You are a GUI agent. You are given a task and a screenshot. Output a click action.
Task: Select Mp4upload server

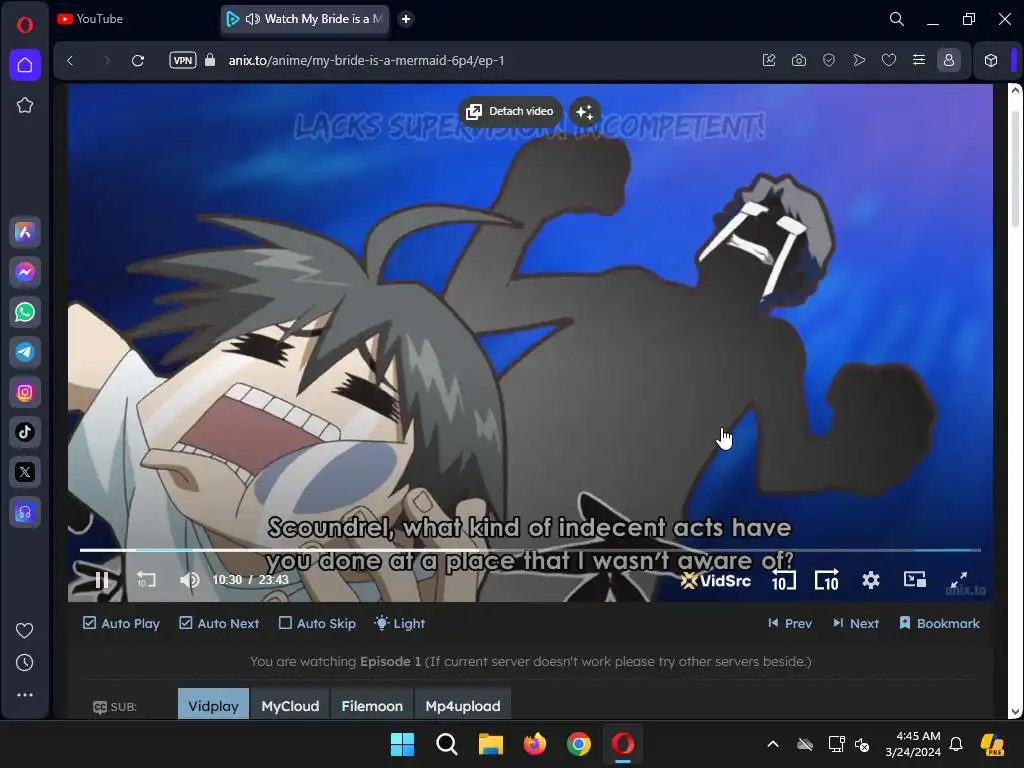point(463,705)
